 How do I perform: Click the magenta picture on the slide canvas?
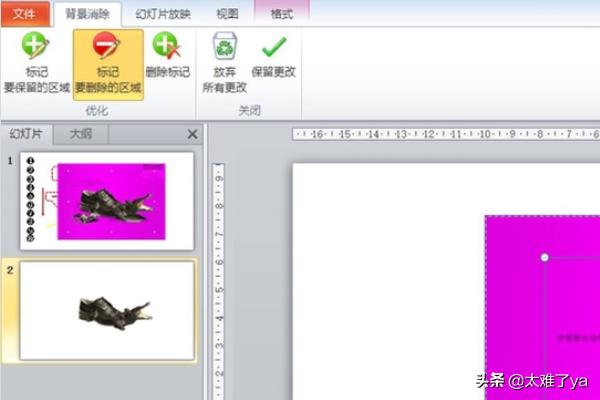pos(542,308)
